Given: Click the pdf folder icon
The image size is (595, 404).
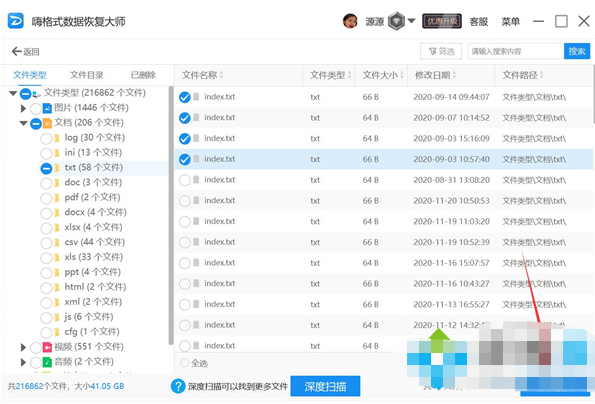Looking at the screenshot, I should pos(57,198).
